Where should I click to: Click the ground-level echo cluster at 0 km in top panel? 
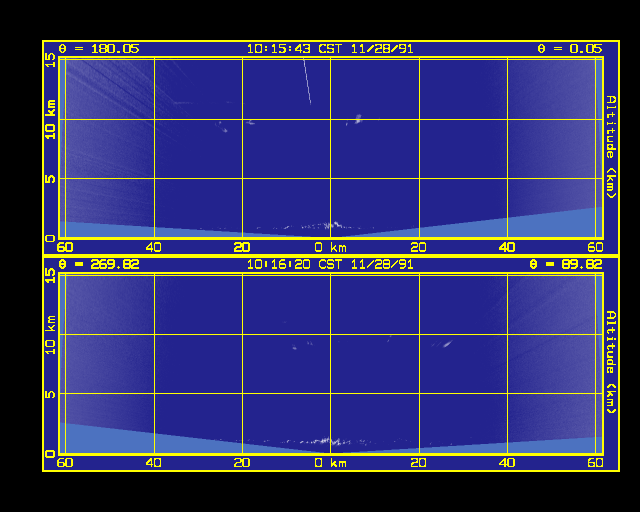[331, 225]
